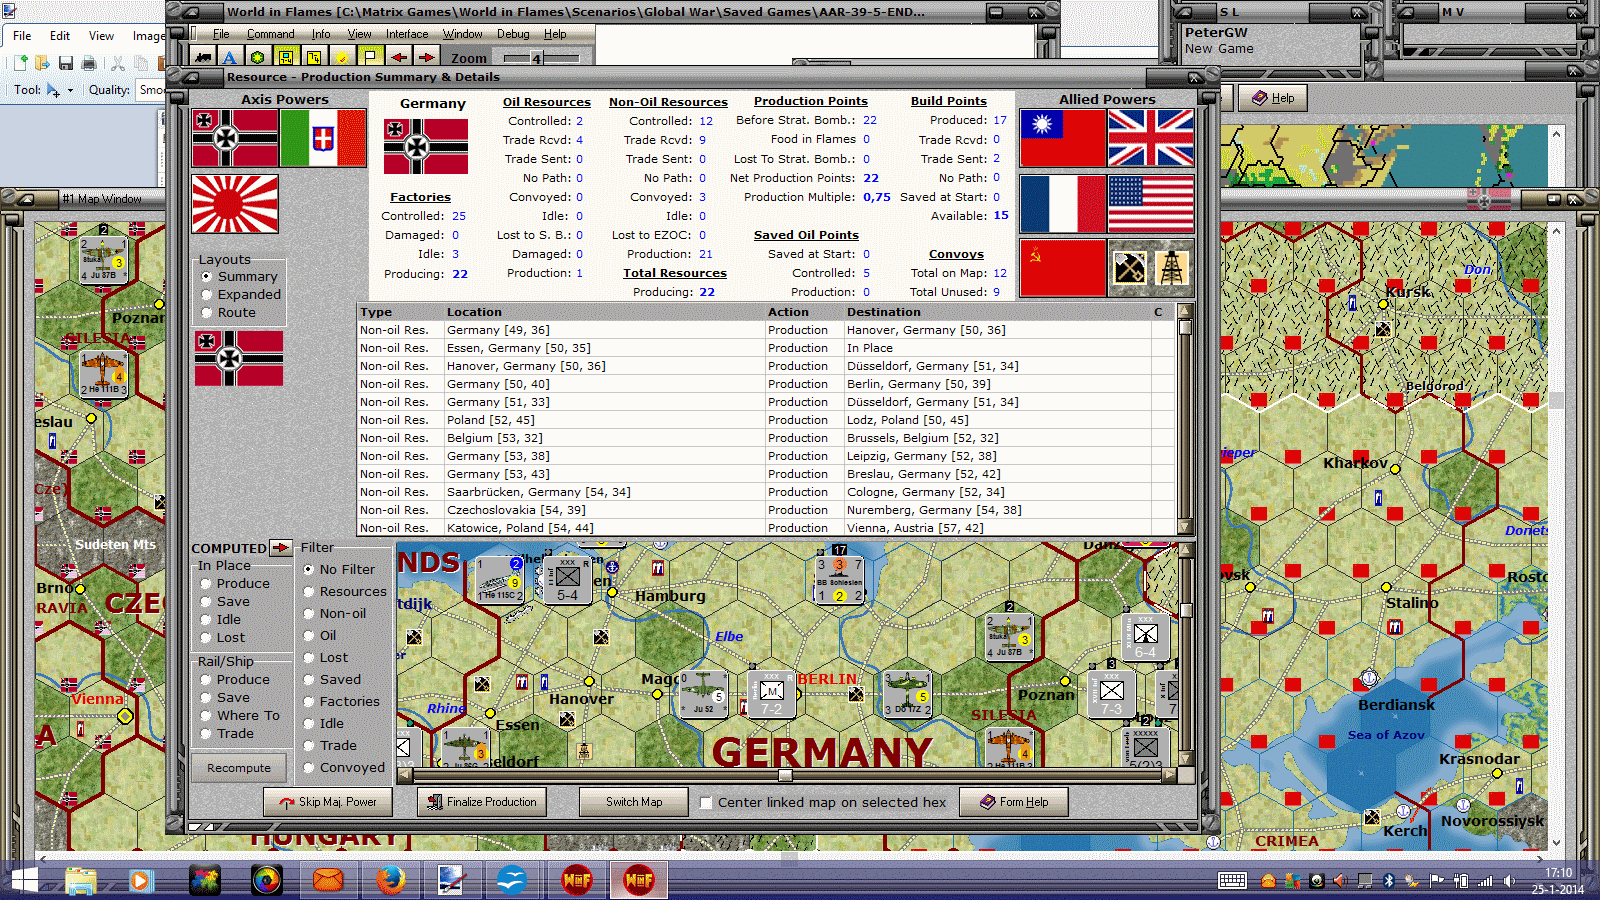The height and width of the screenshot is (900, 1600).
Task: Click the linked map vertical scrollbar thumb
Action: 1186,611
